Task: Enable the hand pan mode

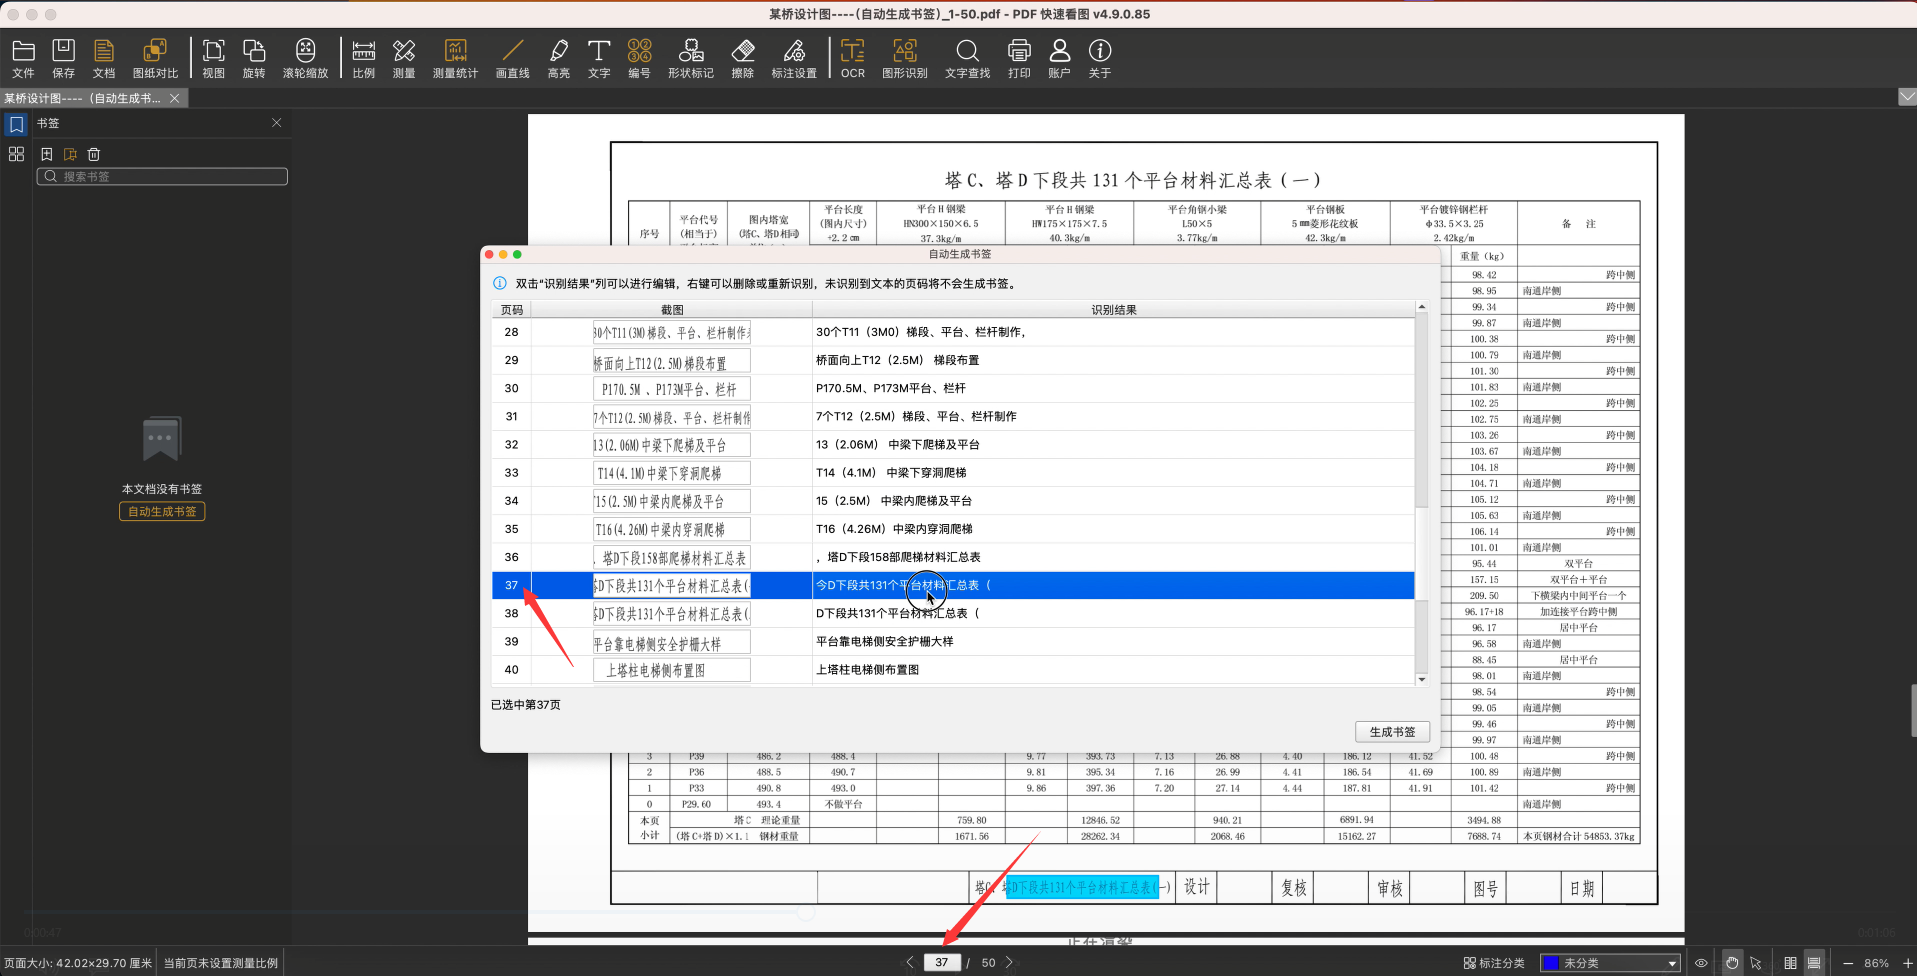Action: click(x=1732, y=963)
